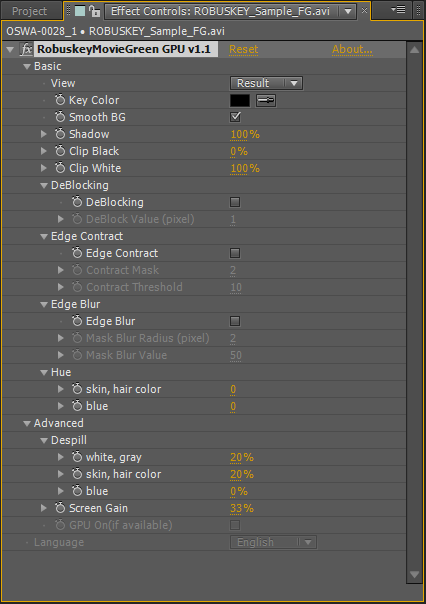This screenshot has width=426, height=604.
Task: Toggle the fx effect switch for RobuskeyMovieGreen
Action: tap(26, 49)
